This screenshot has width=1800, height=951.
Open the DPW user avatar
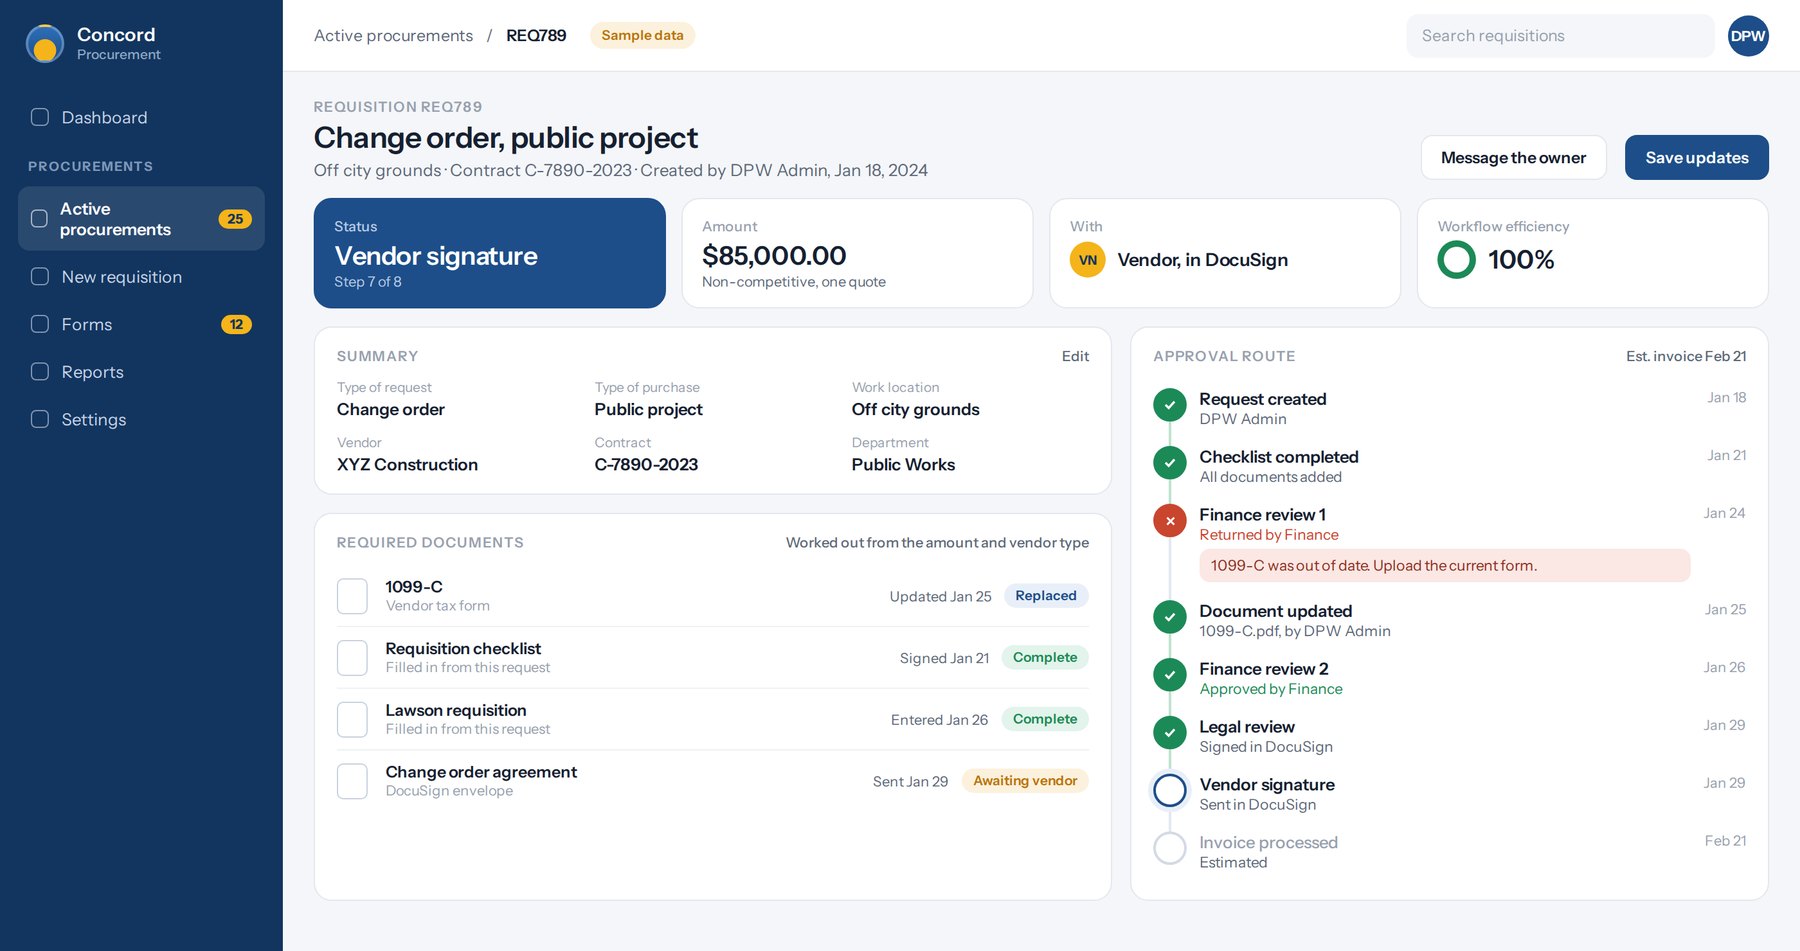pyautogui.click(x=1748, y=36)
